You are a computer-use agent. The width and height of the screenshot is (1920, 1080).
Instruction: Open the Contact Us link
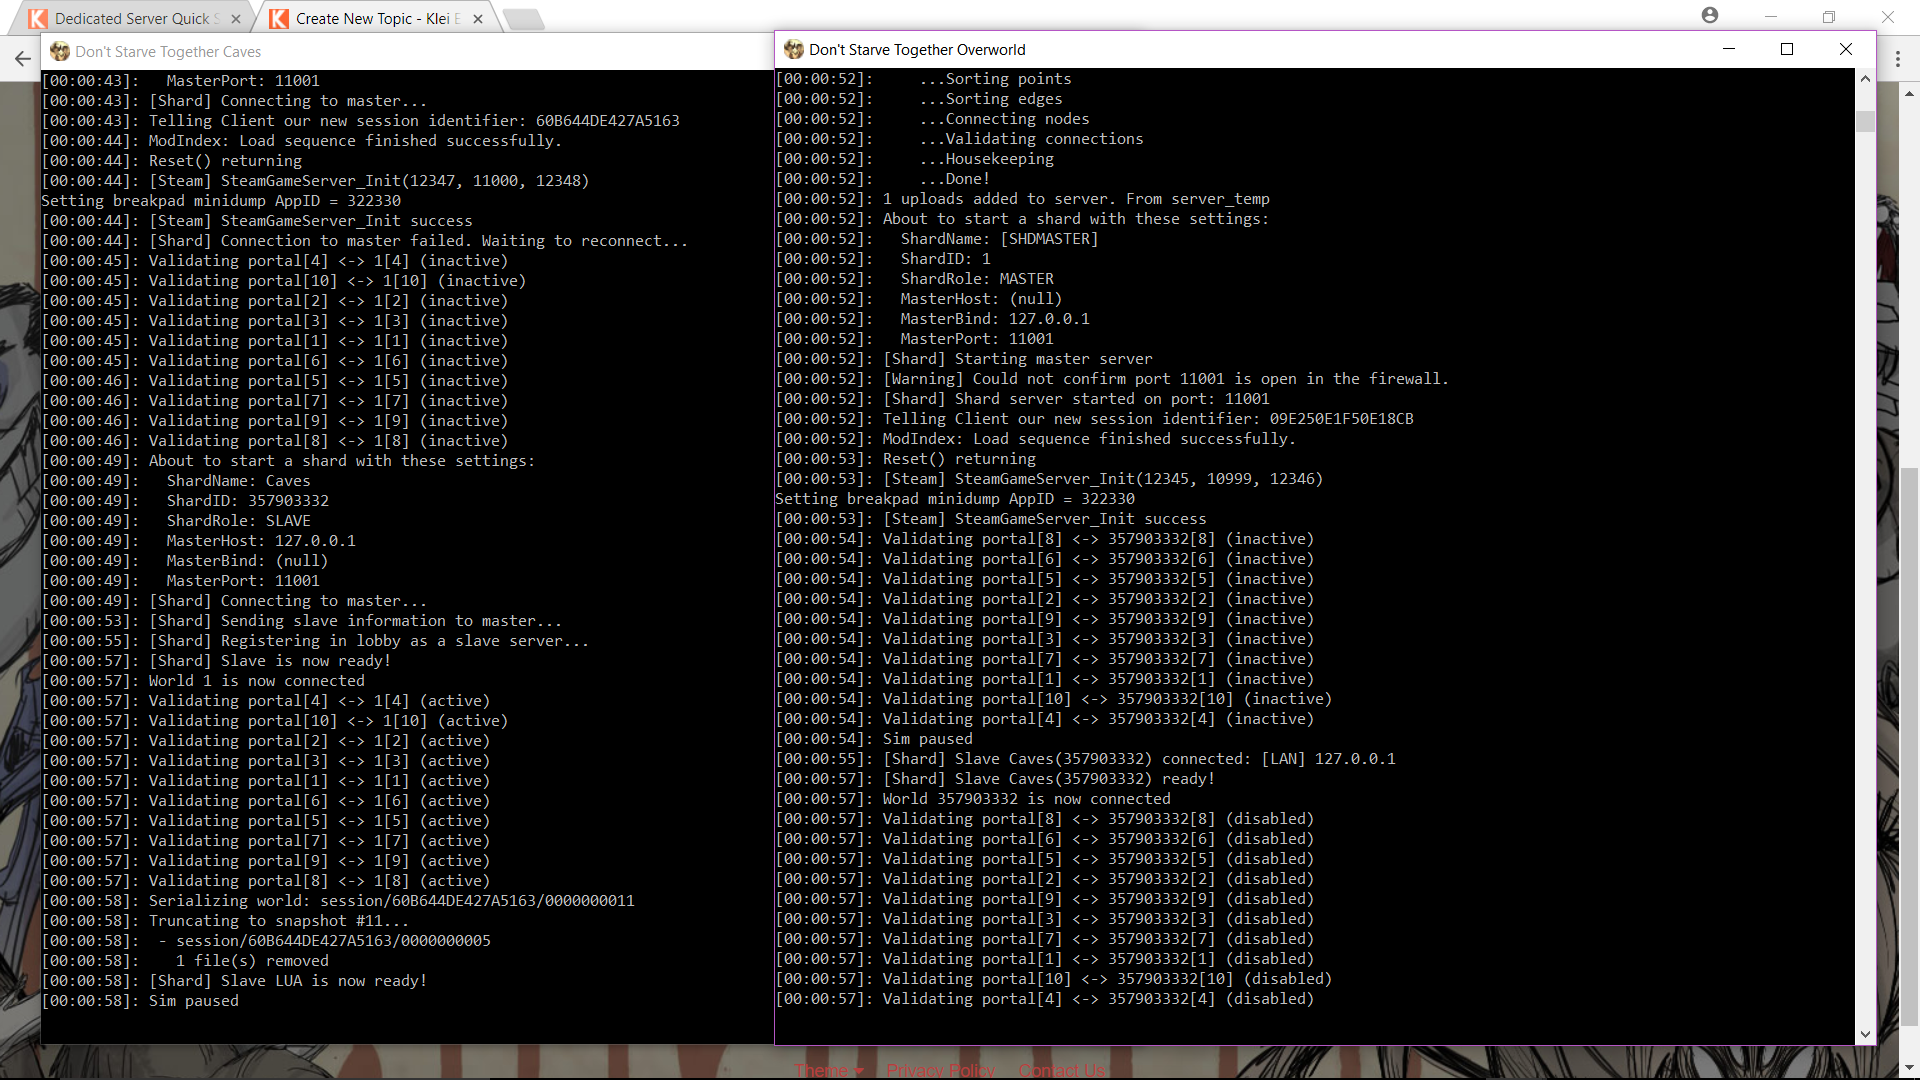[1062, 1070]
